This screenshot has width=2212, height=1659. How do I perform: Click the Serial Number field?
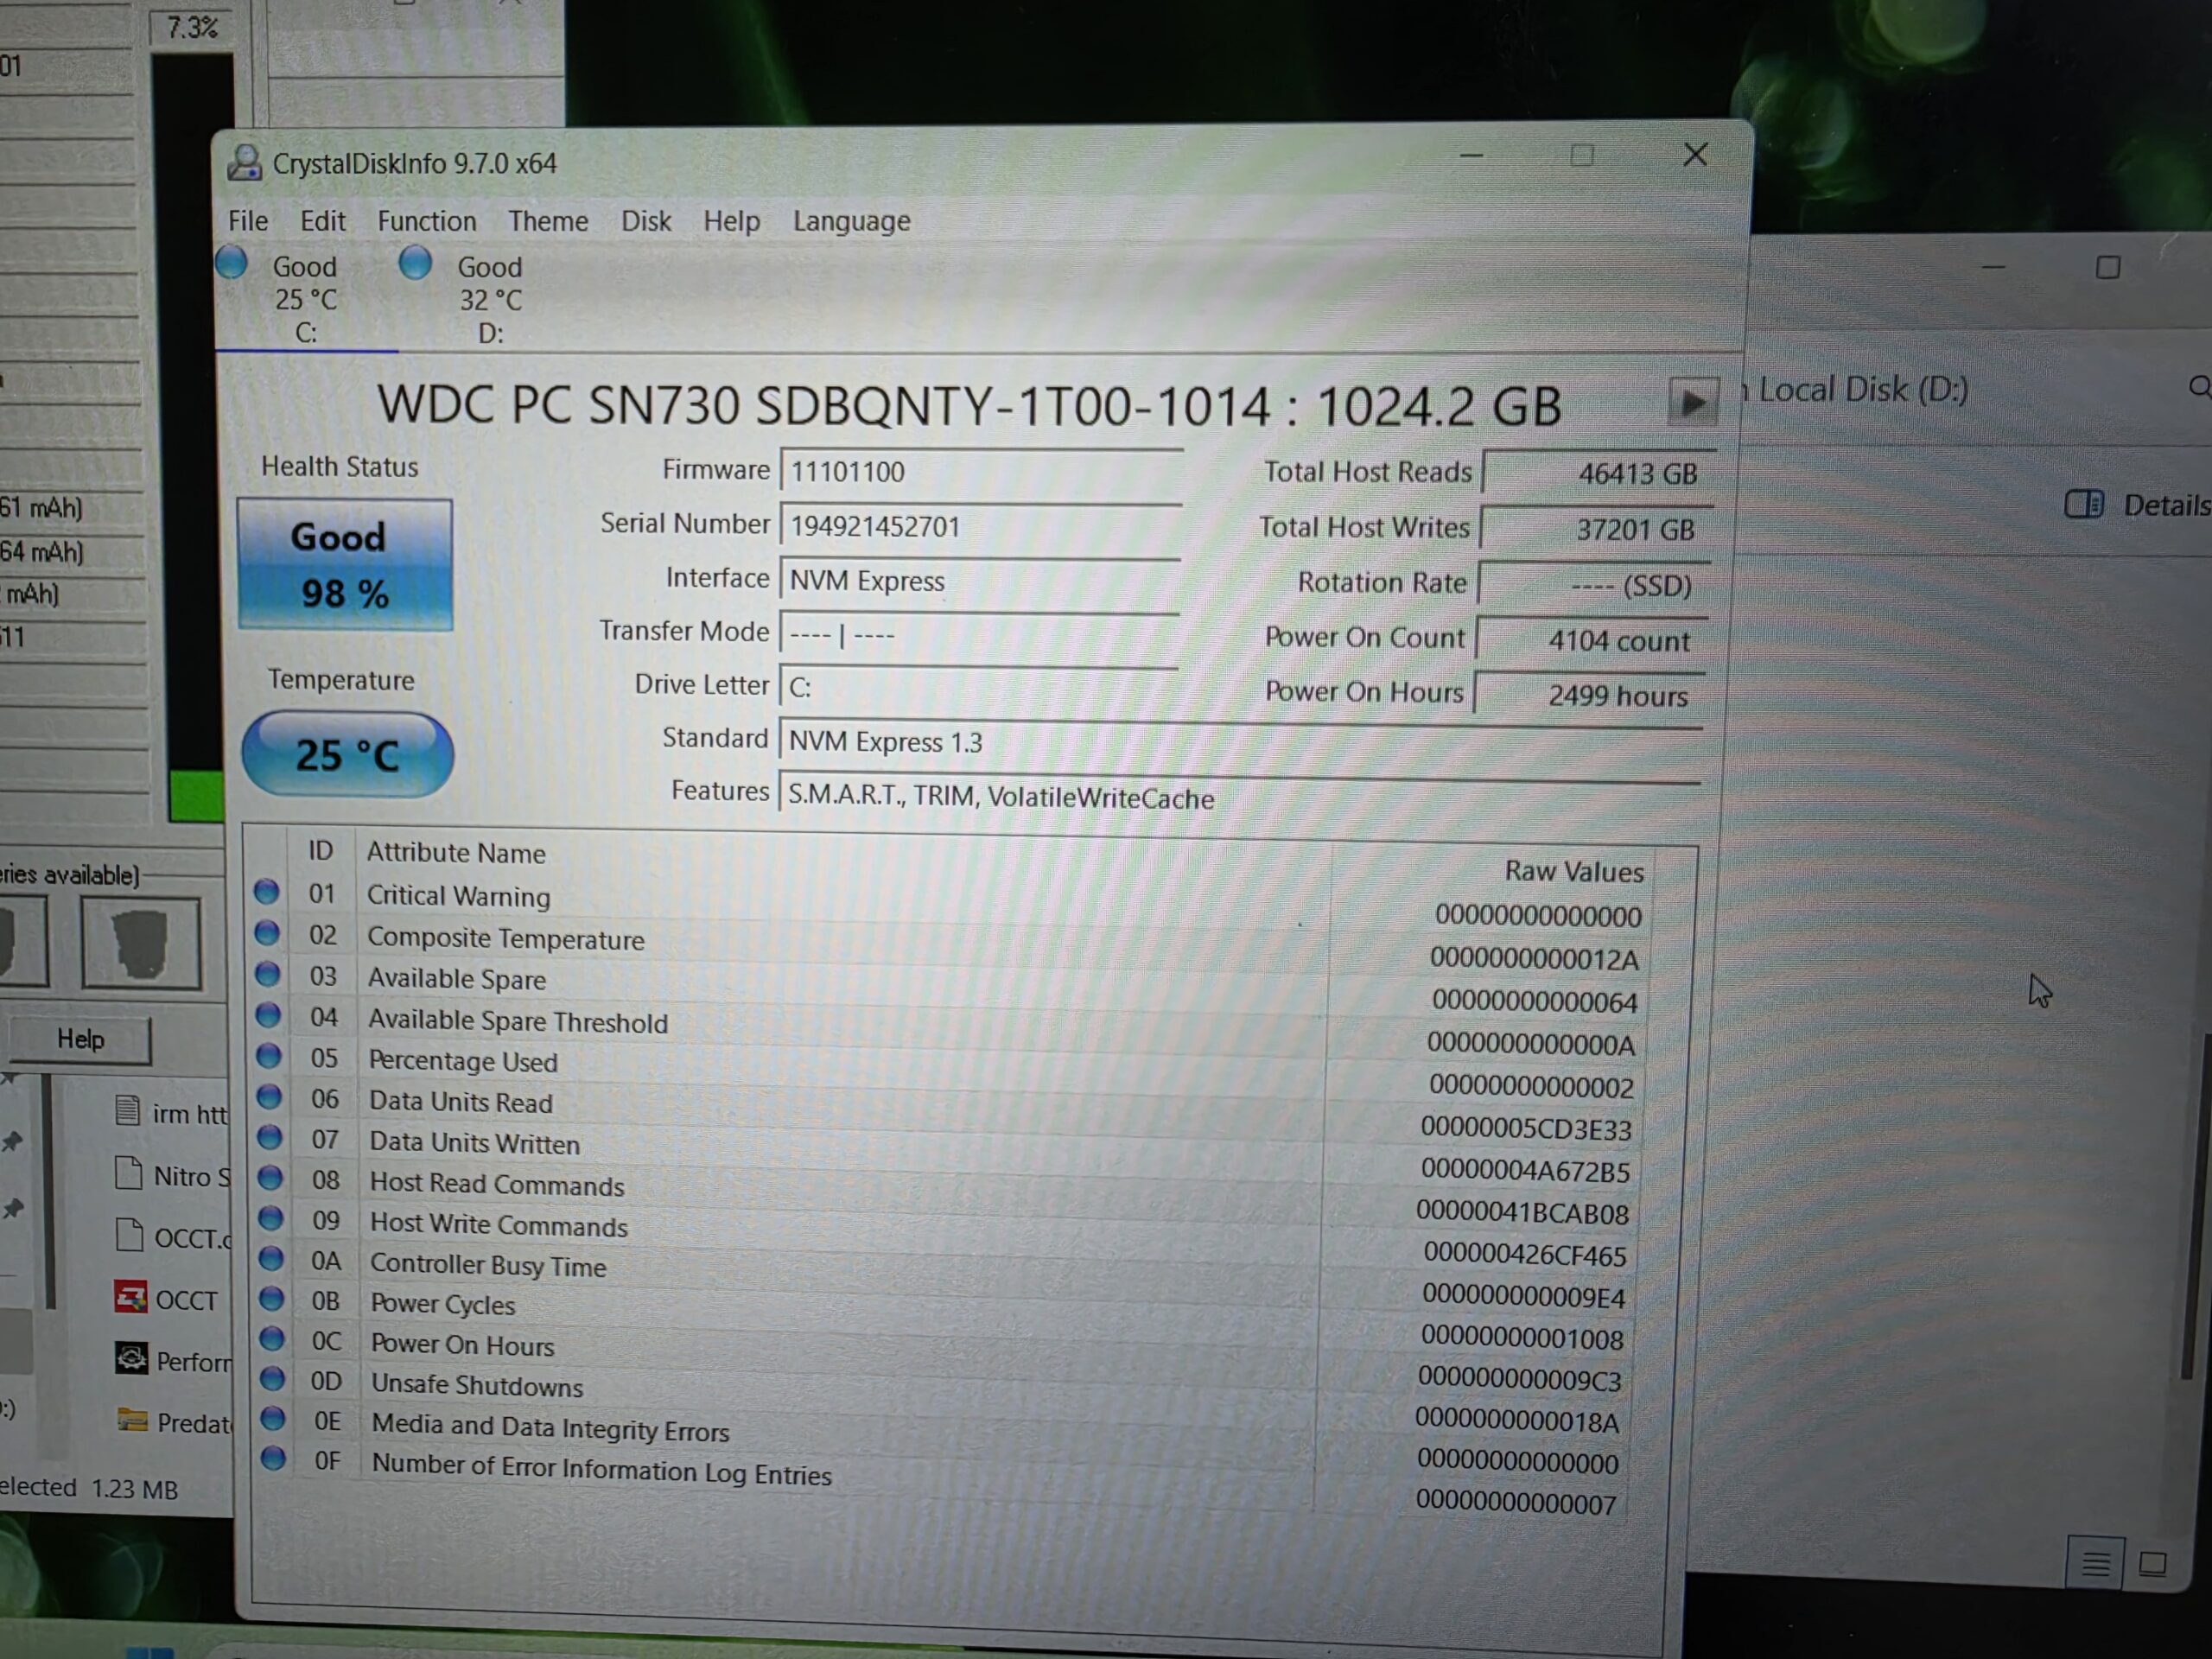[981, 527]
